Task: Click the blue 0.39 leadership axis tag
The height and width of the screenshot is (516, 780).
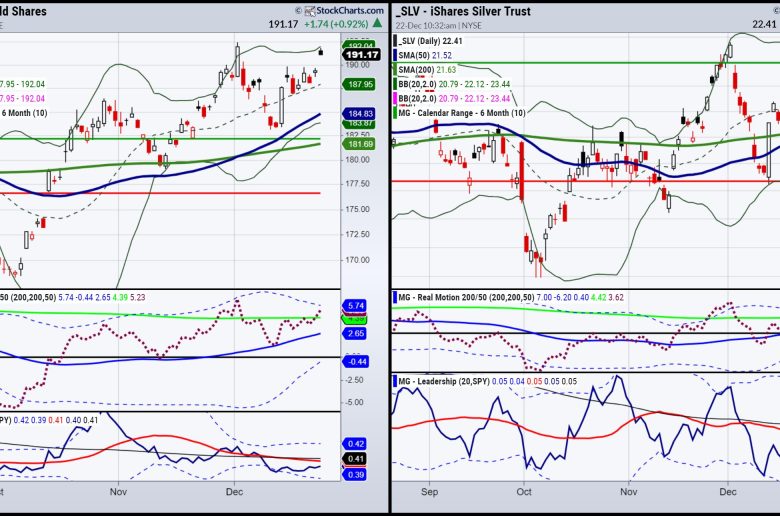Action: pos(355,475)
